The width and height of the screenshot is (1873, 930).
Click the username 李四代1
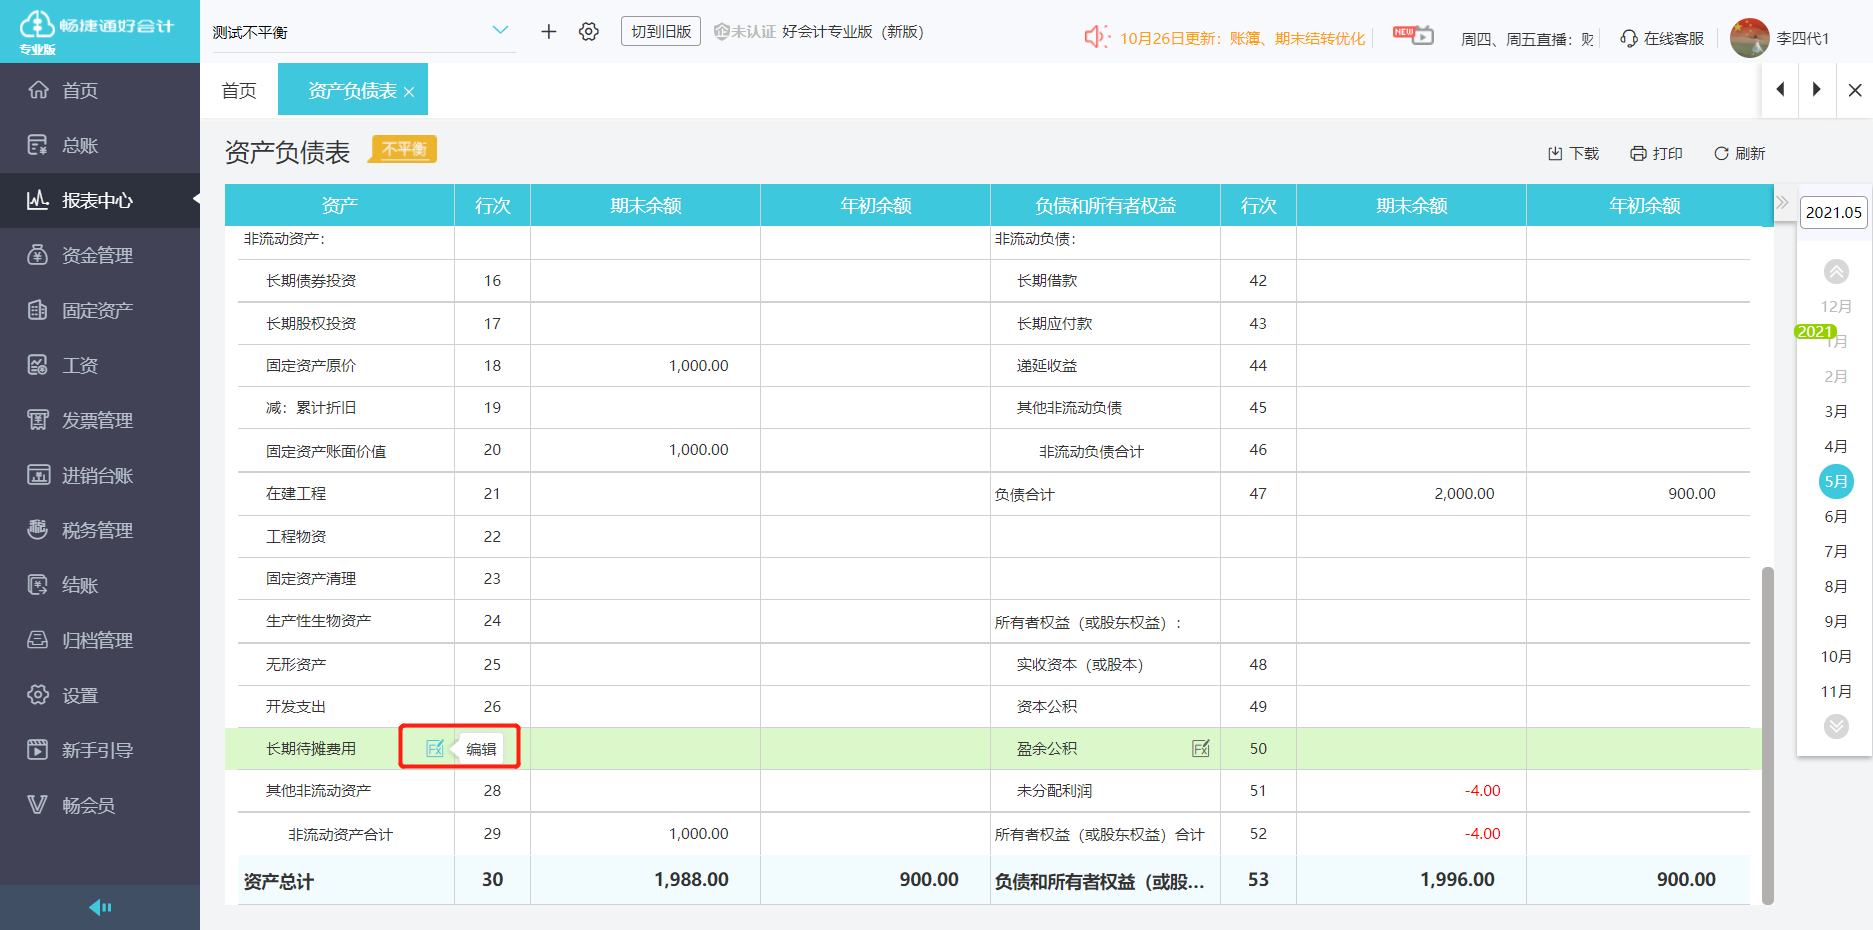pos(1803,39)
